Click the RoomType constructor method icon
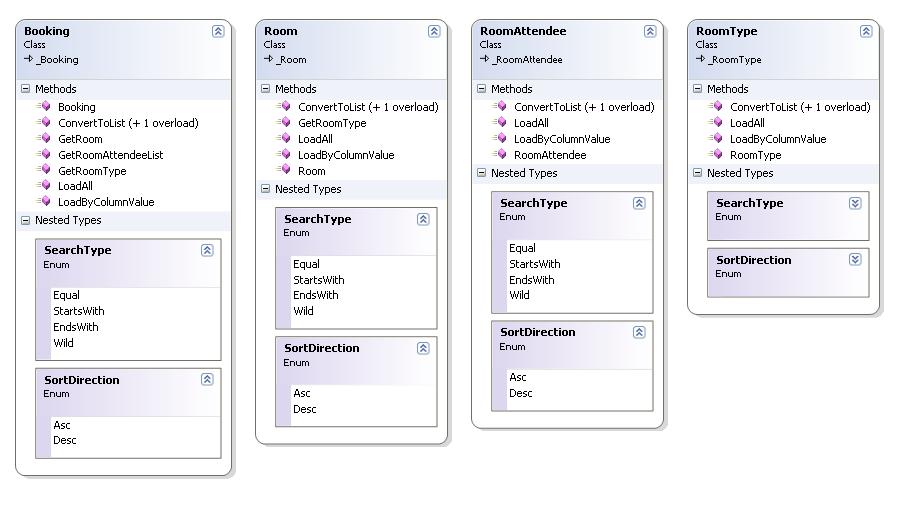 click(716, 154)
